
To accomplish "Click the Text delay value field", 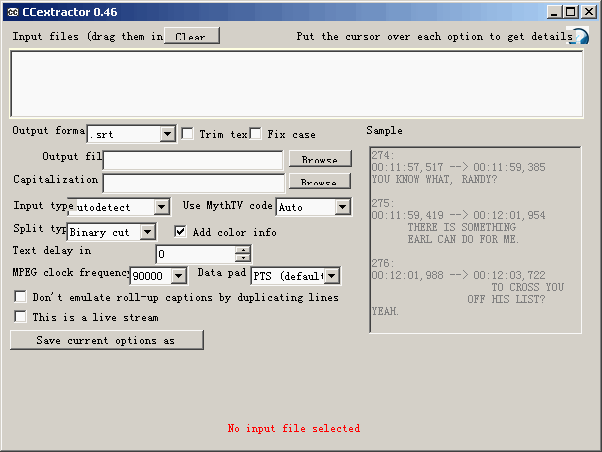I will 195,254.
